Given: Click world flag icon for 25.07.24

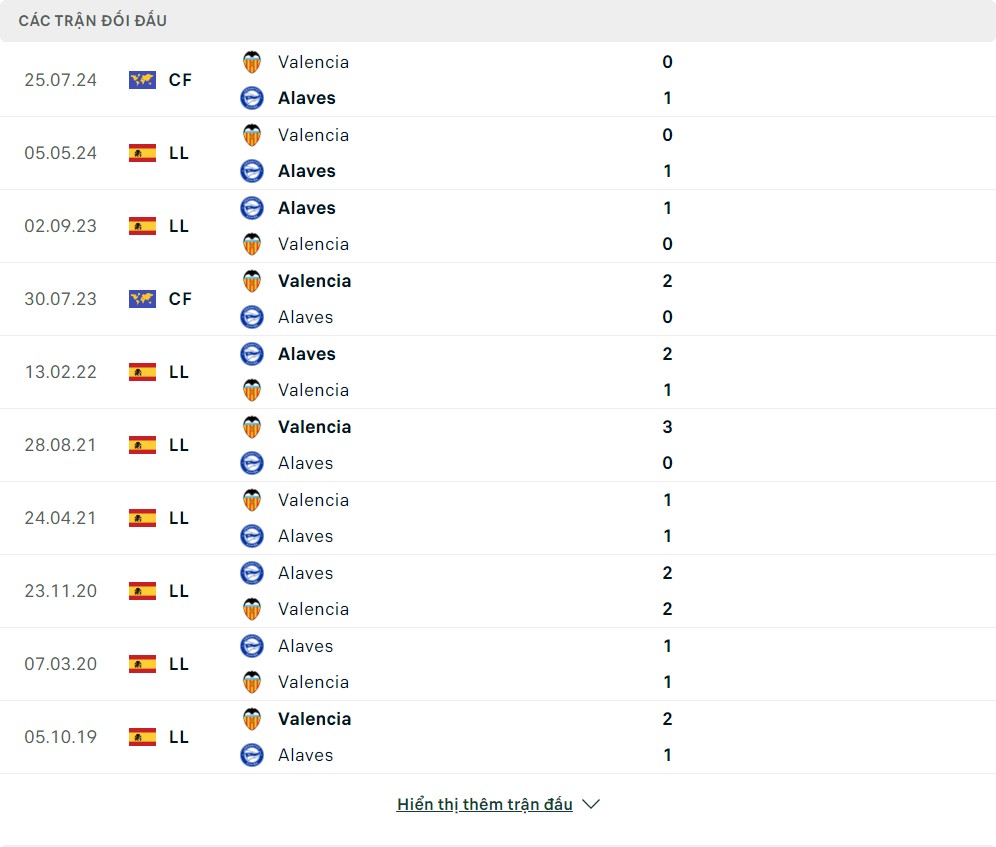Looking at the screenshot, I should [x=142, y=80].
